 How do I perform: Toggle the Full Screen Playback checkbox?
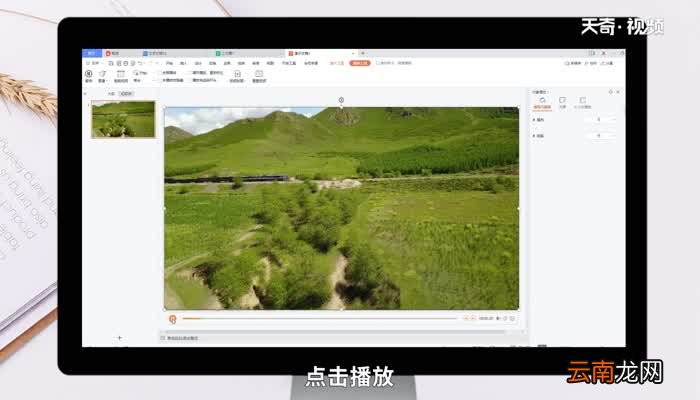[159, 73]
